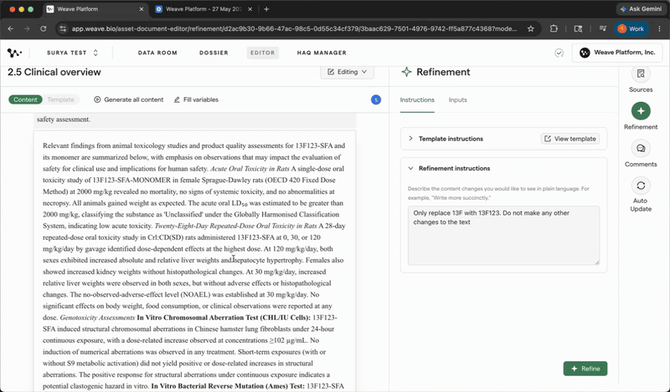Click 'Twenty-Eight-Day Repeated-Dose Oral Toxicity in Rats' text
This screenshot has height=392, width=670.
click(x=235, y=226)
